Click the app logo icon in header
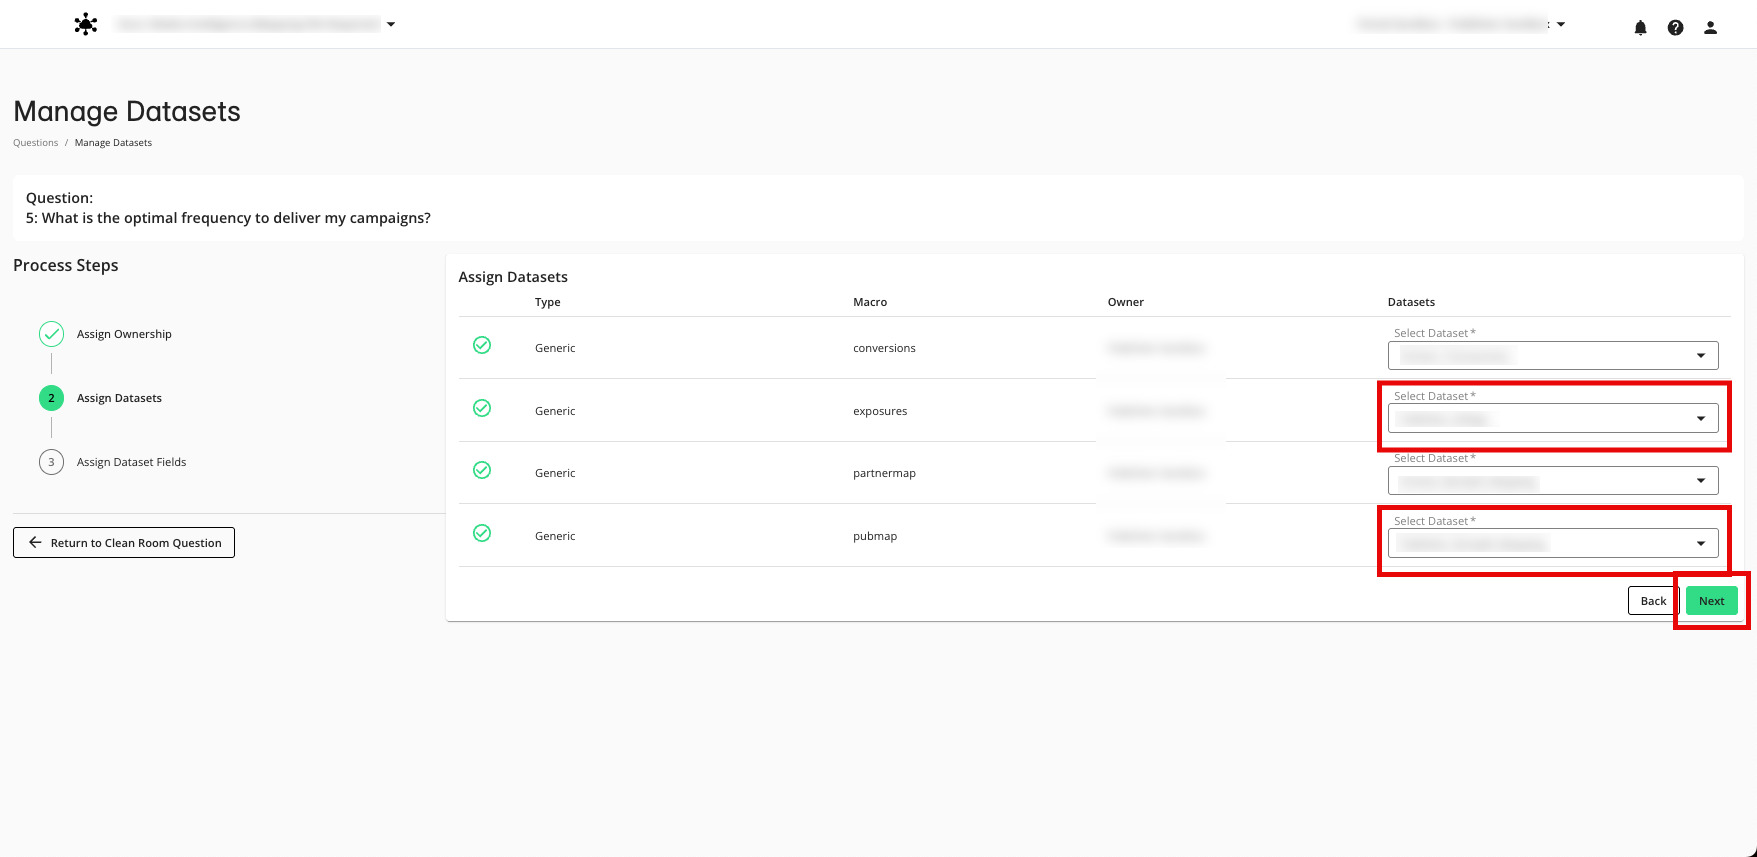 [x=86, y=25]
